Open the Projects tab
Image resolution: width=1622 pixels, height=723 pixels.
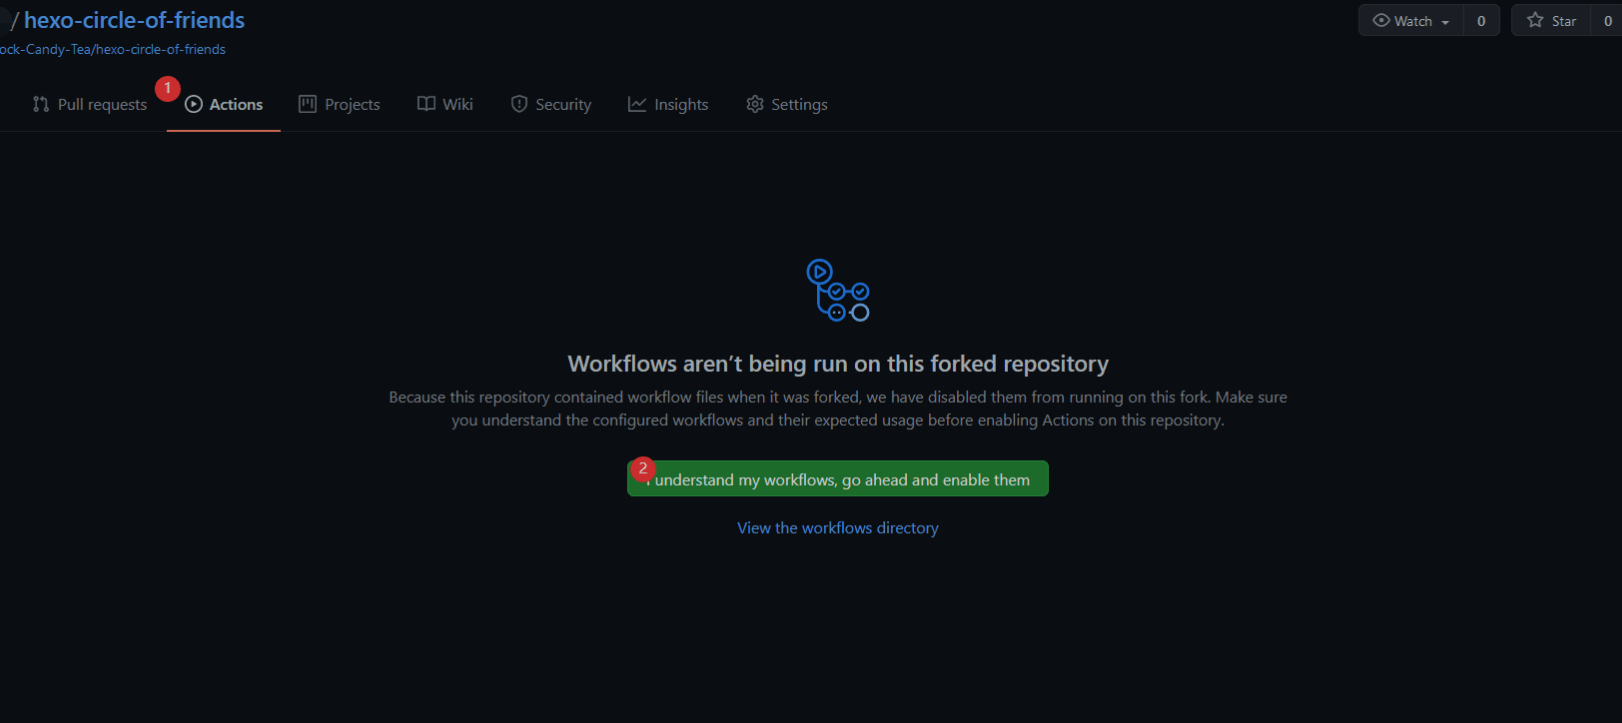(340, 104)
